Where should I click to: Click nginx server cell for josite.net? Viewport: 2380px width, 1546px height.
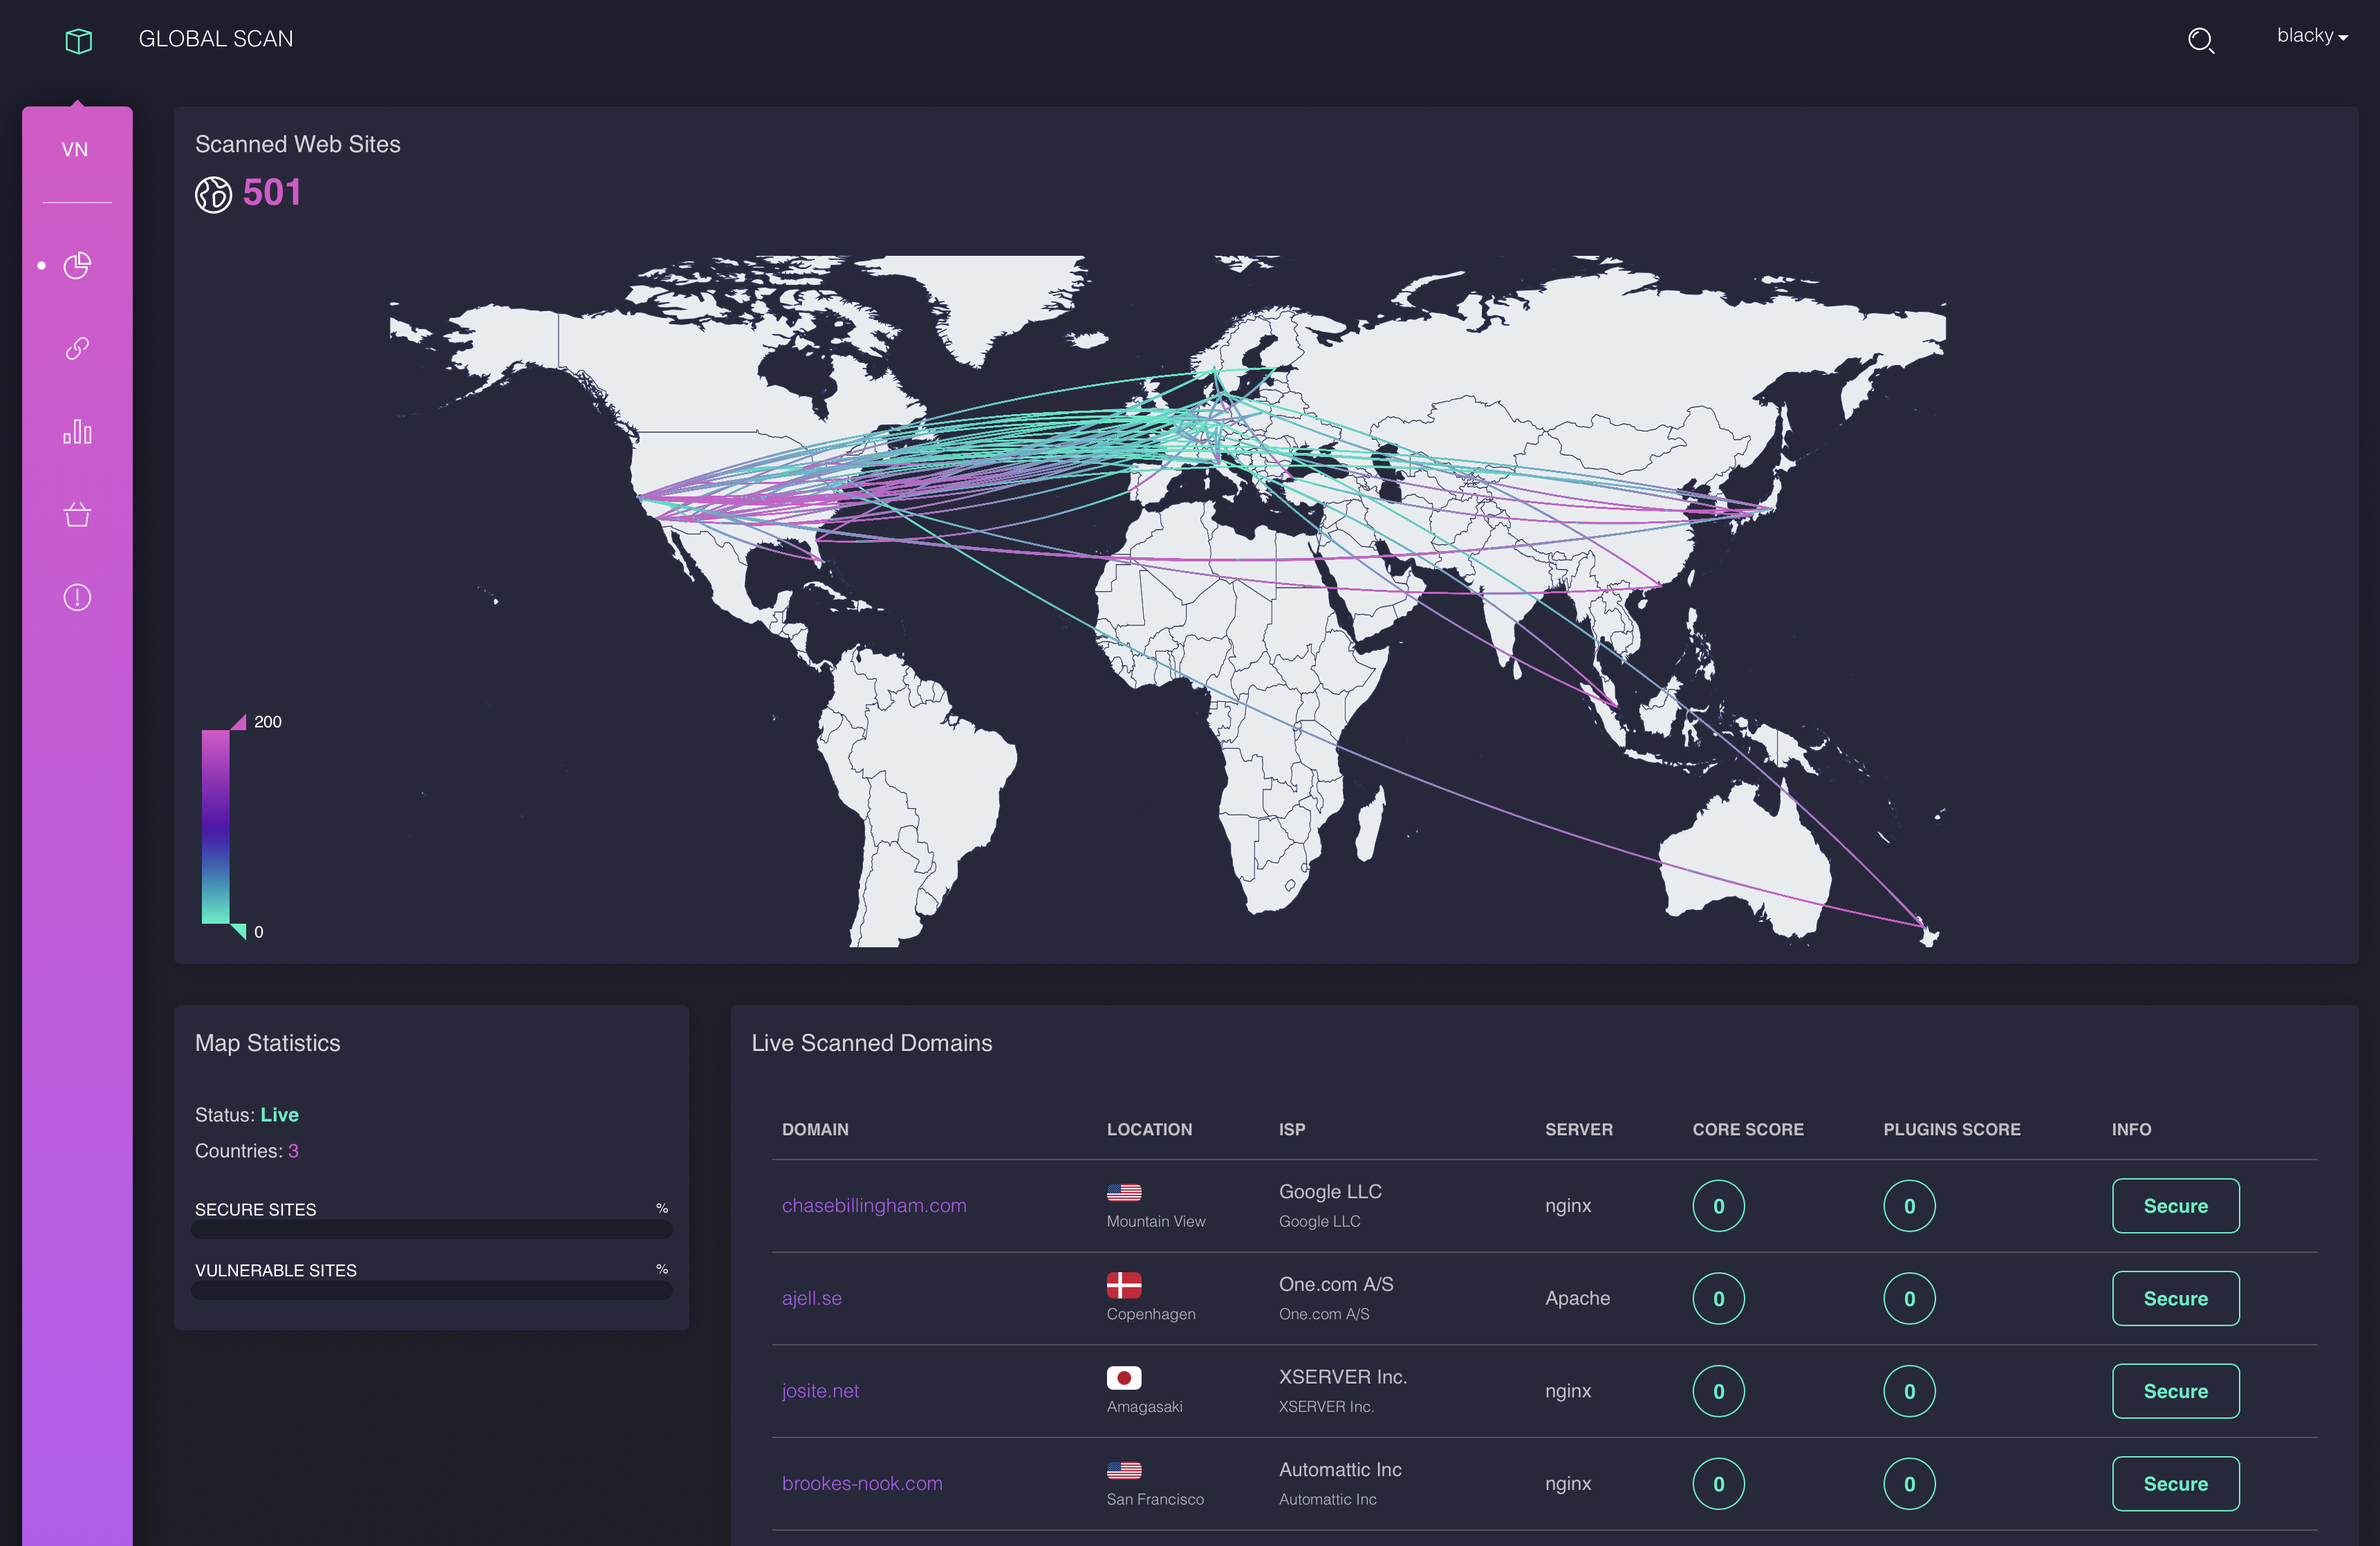(x=1567, y=1391)
